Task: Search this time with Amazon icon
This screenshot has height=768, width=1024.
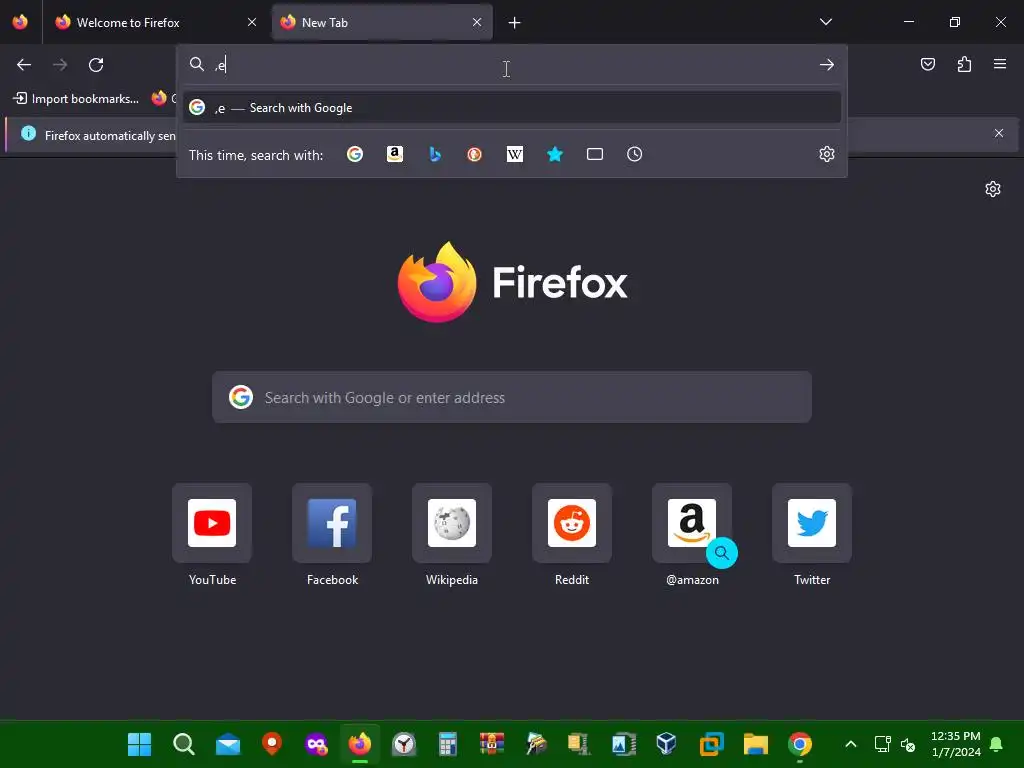Action: point(394,154)
